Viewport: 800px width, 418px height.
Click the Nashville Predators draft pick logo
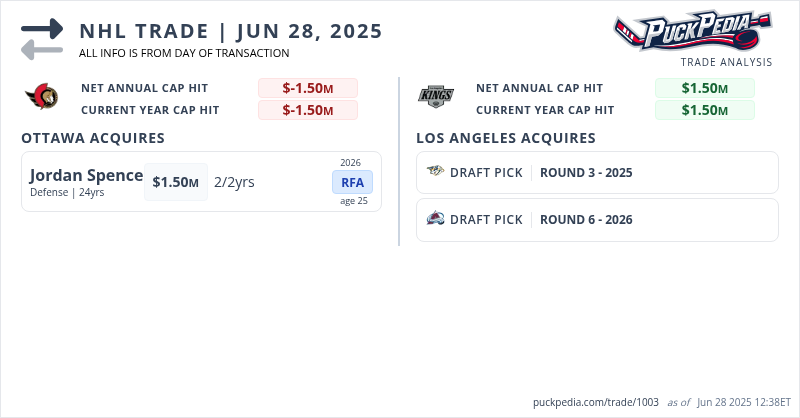(x=436, y=172)
